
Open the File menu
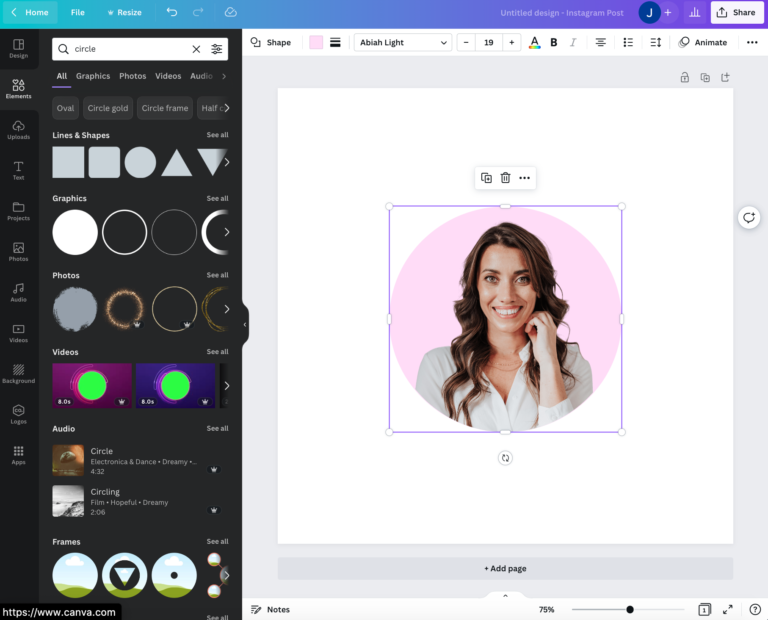[x=77, y=12]
